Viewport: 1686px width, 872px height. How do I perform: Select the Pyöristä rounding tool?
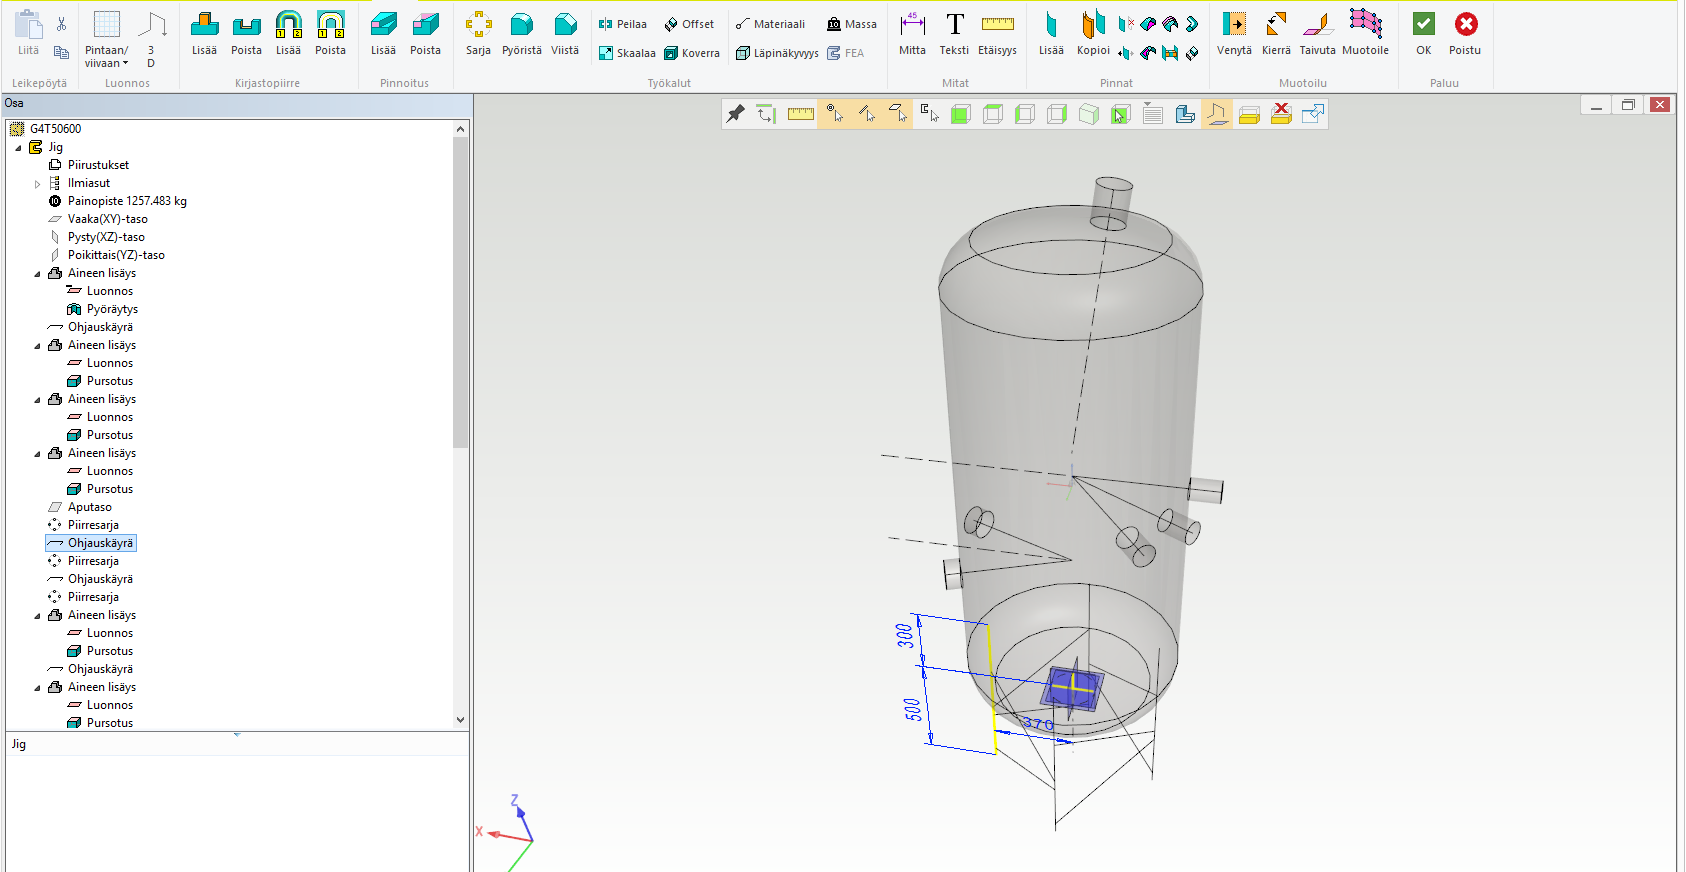521,33
